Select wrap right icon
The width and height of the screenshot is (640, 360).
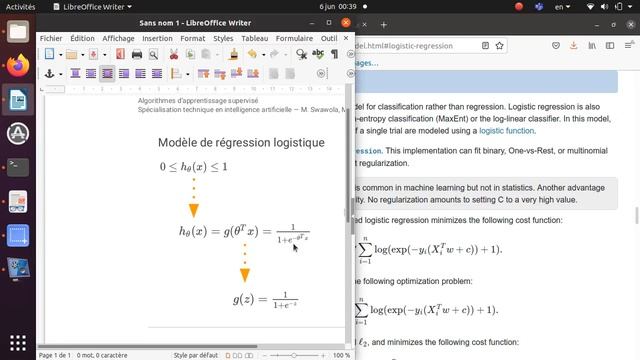click(x=140, y=73)
